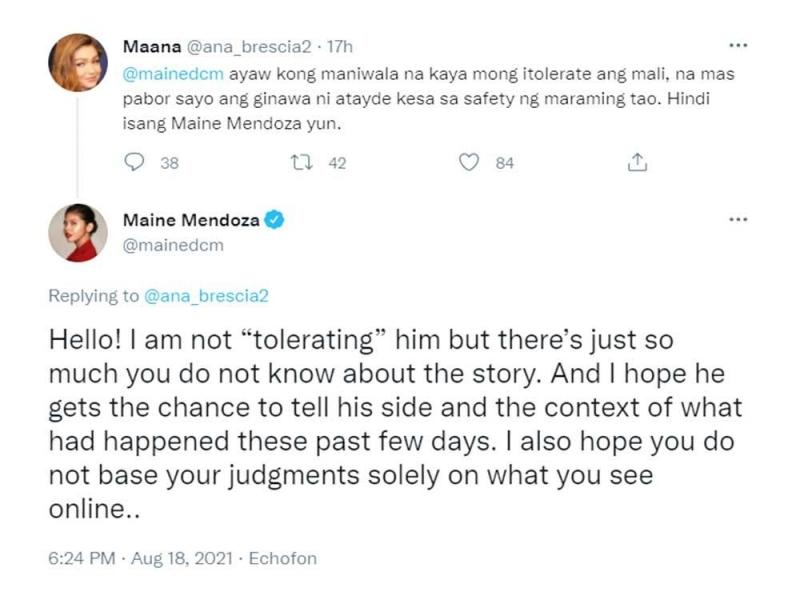Open the three-dot menu on Maana's tweet

tap(738, 46)
